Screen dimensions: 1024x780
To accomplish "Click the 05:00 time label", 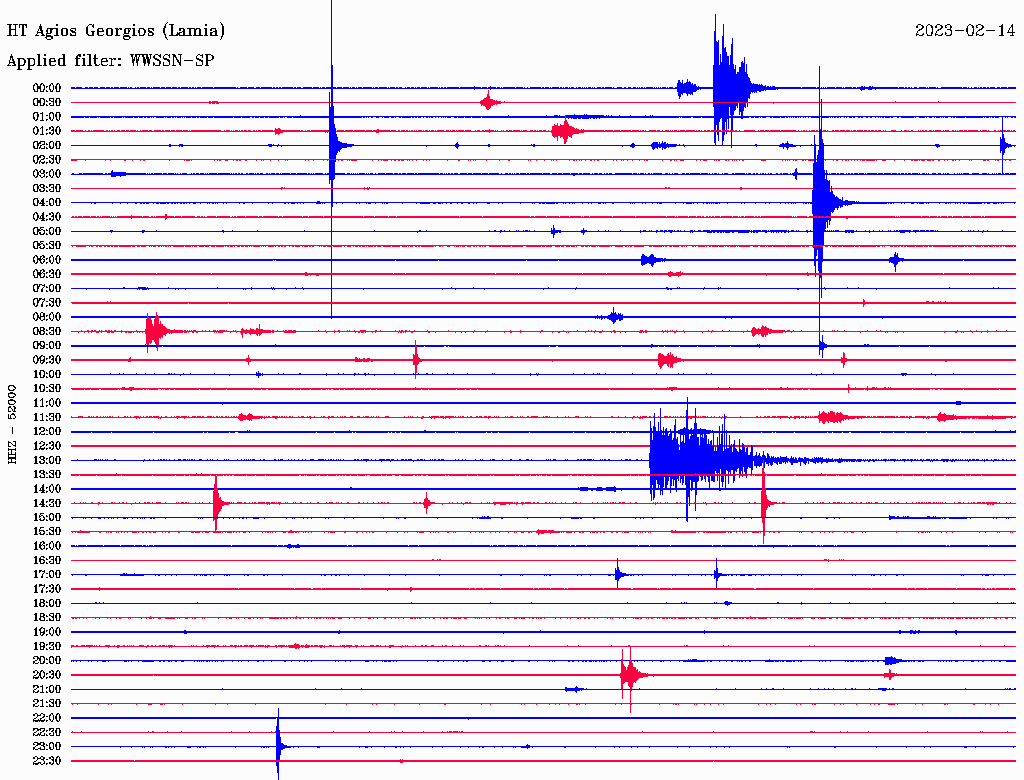I will tap(47, 231).
